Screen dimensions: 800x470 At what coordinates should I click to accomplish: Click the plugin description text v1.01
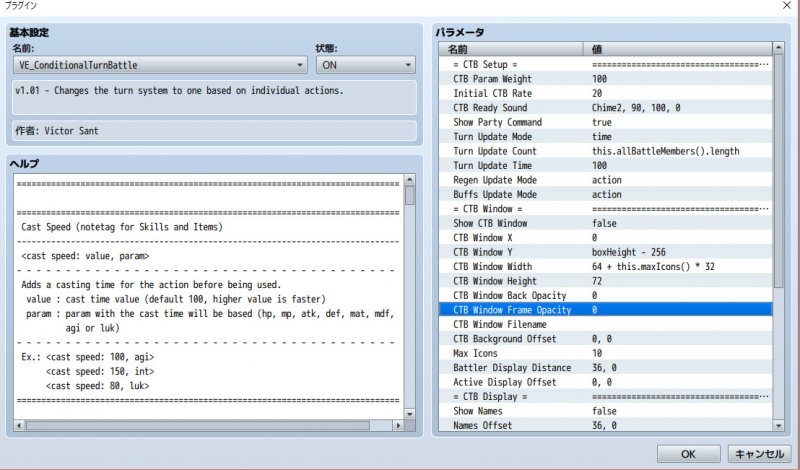click(179, 91)
